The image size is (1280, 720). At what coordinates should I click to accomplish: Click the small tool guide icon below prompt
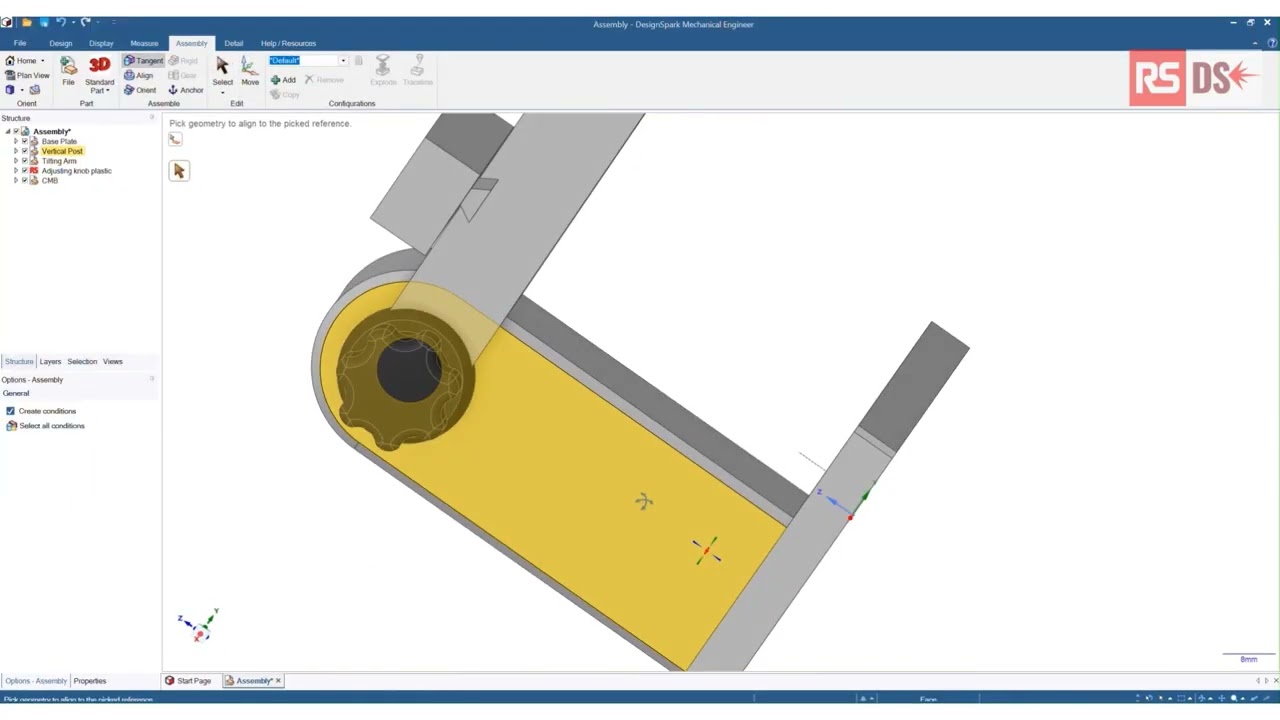point(175,140)
